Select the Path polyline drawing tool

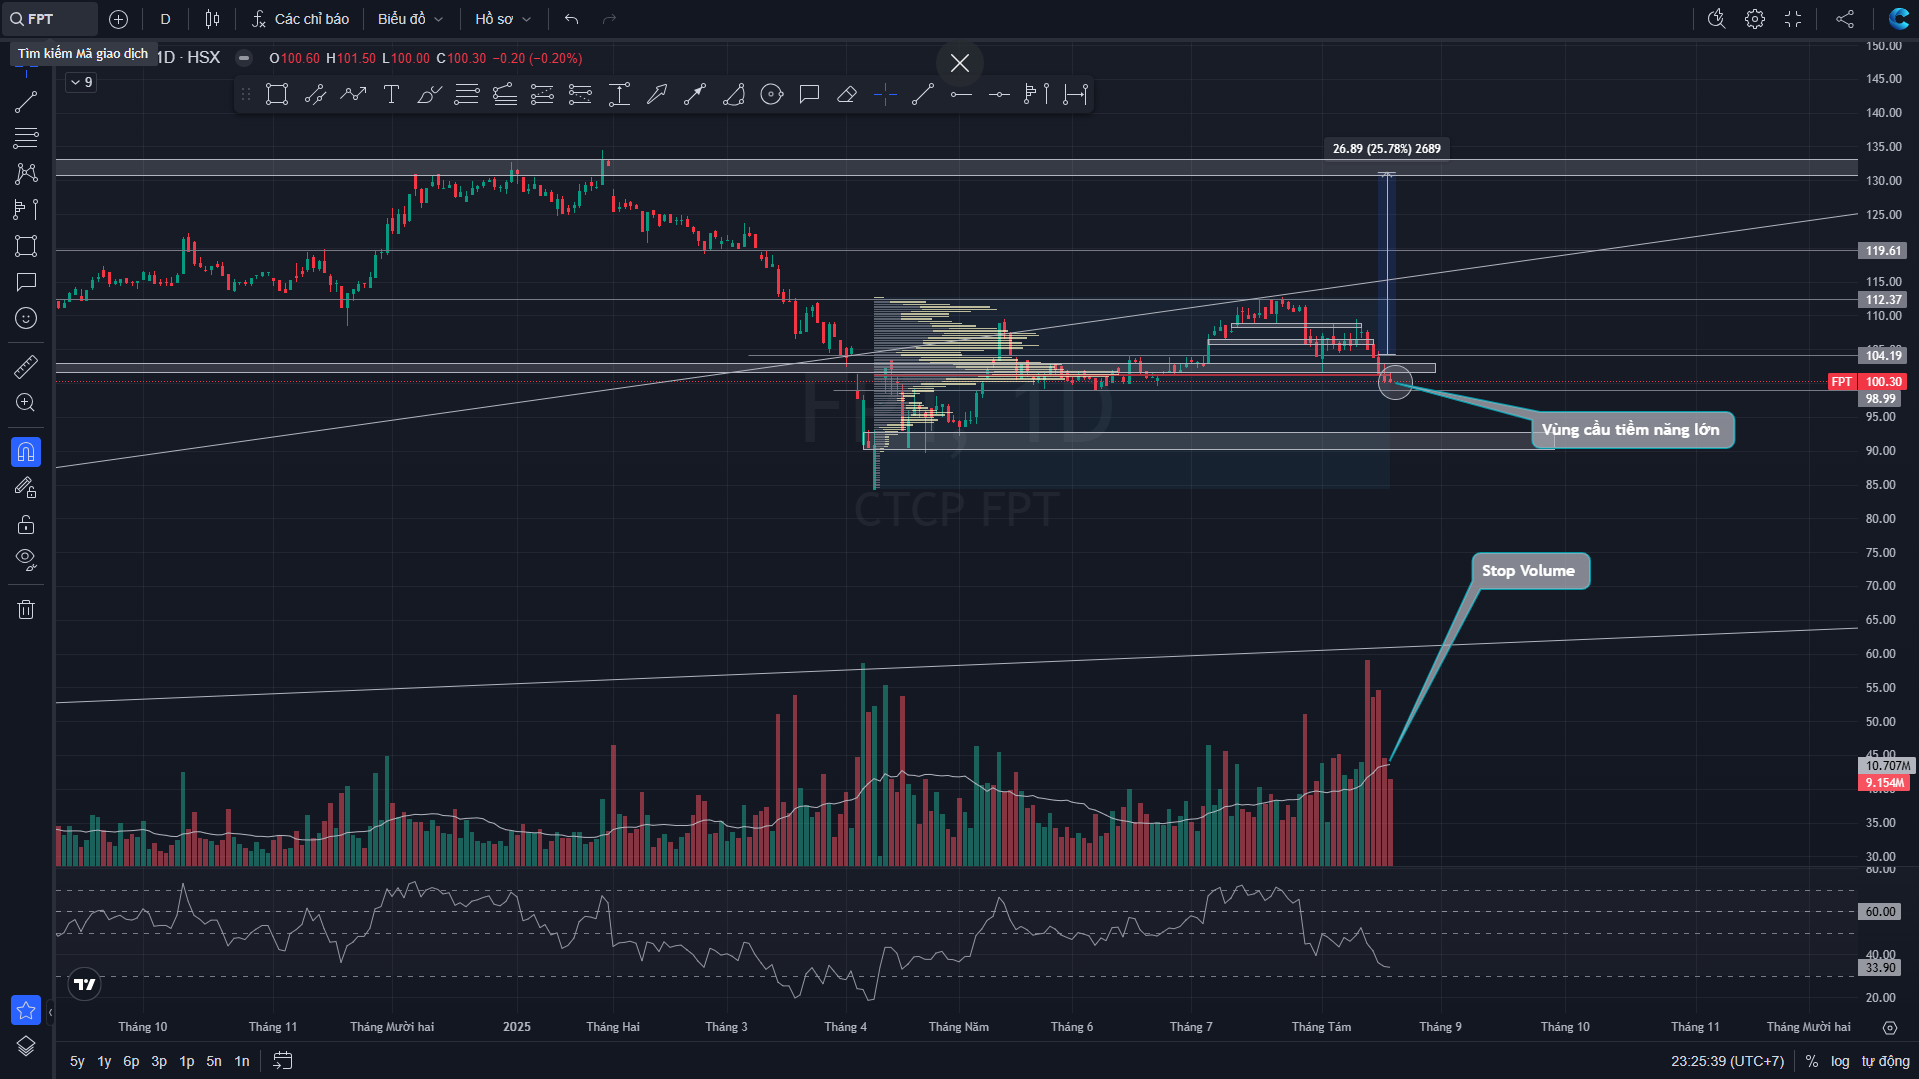[x=353, y=95]
